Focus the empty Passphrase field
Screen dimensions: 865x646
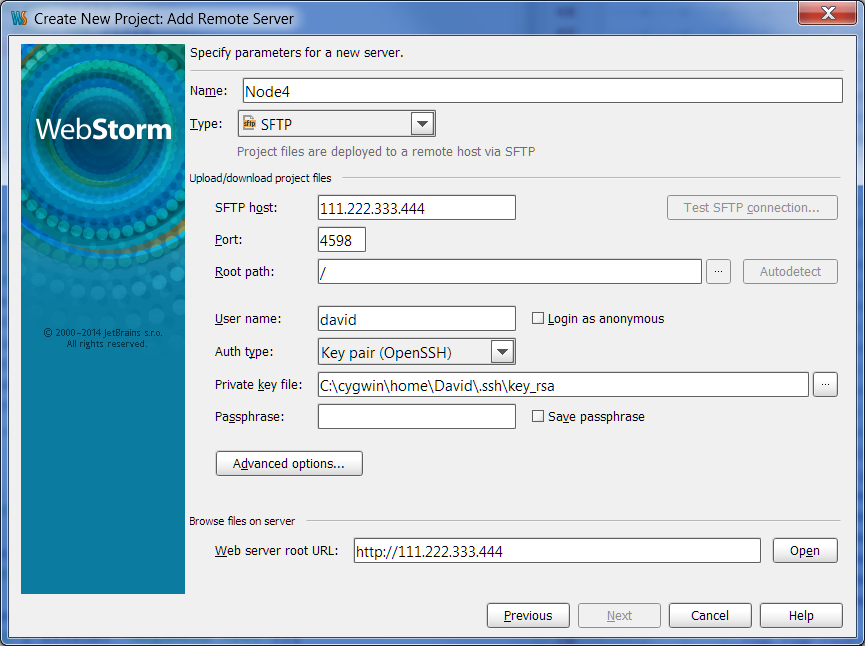pyautogui.click(x=417, y=416)
